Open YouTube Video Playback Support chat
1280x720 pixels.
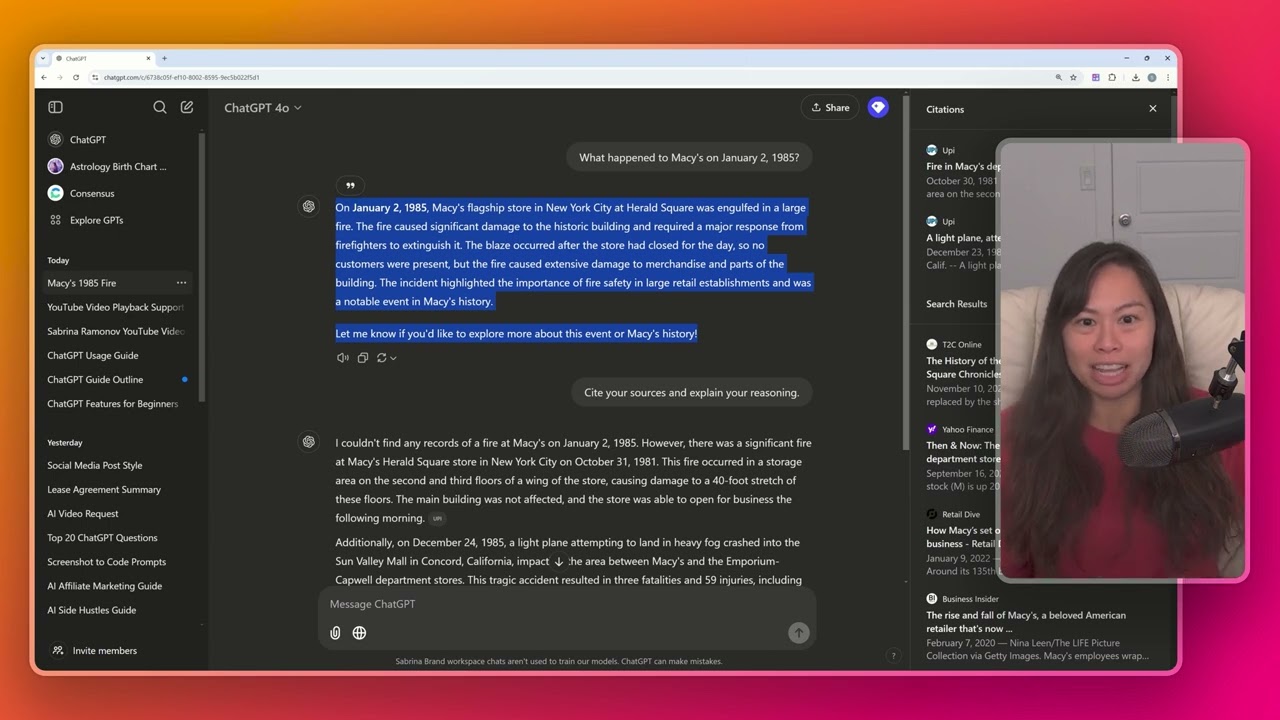point(118,307)
